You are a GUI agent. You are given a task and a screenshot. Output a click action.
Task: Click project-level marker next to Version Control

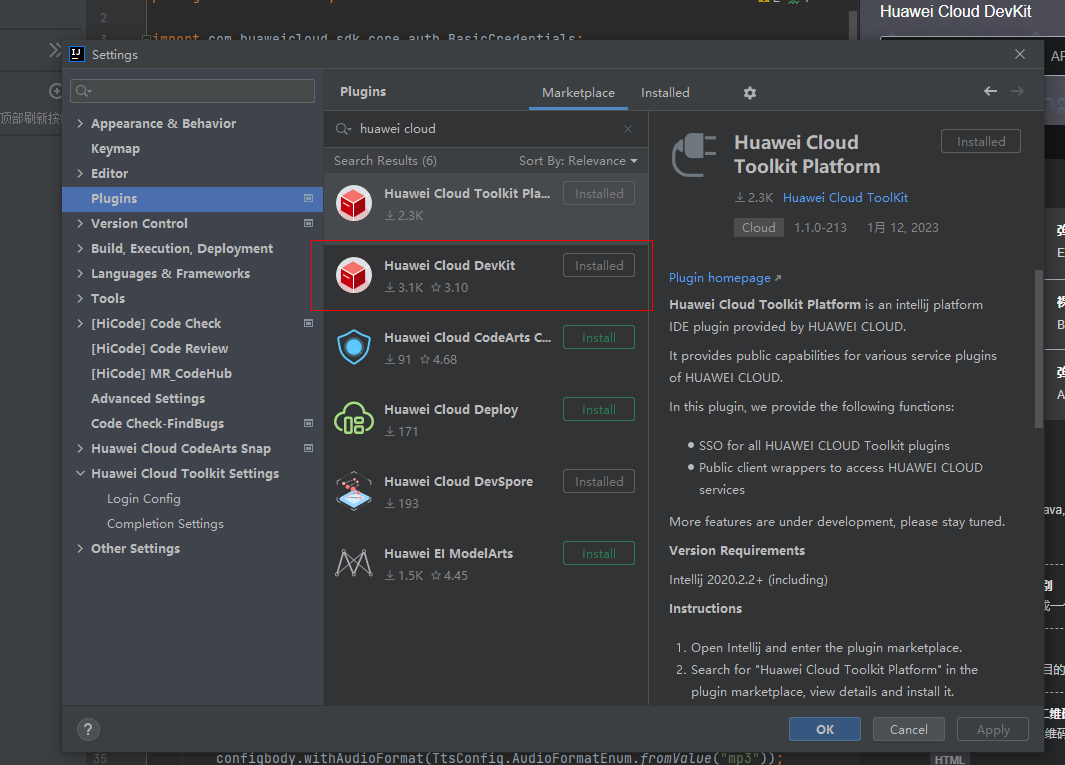(308, 224)
